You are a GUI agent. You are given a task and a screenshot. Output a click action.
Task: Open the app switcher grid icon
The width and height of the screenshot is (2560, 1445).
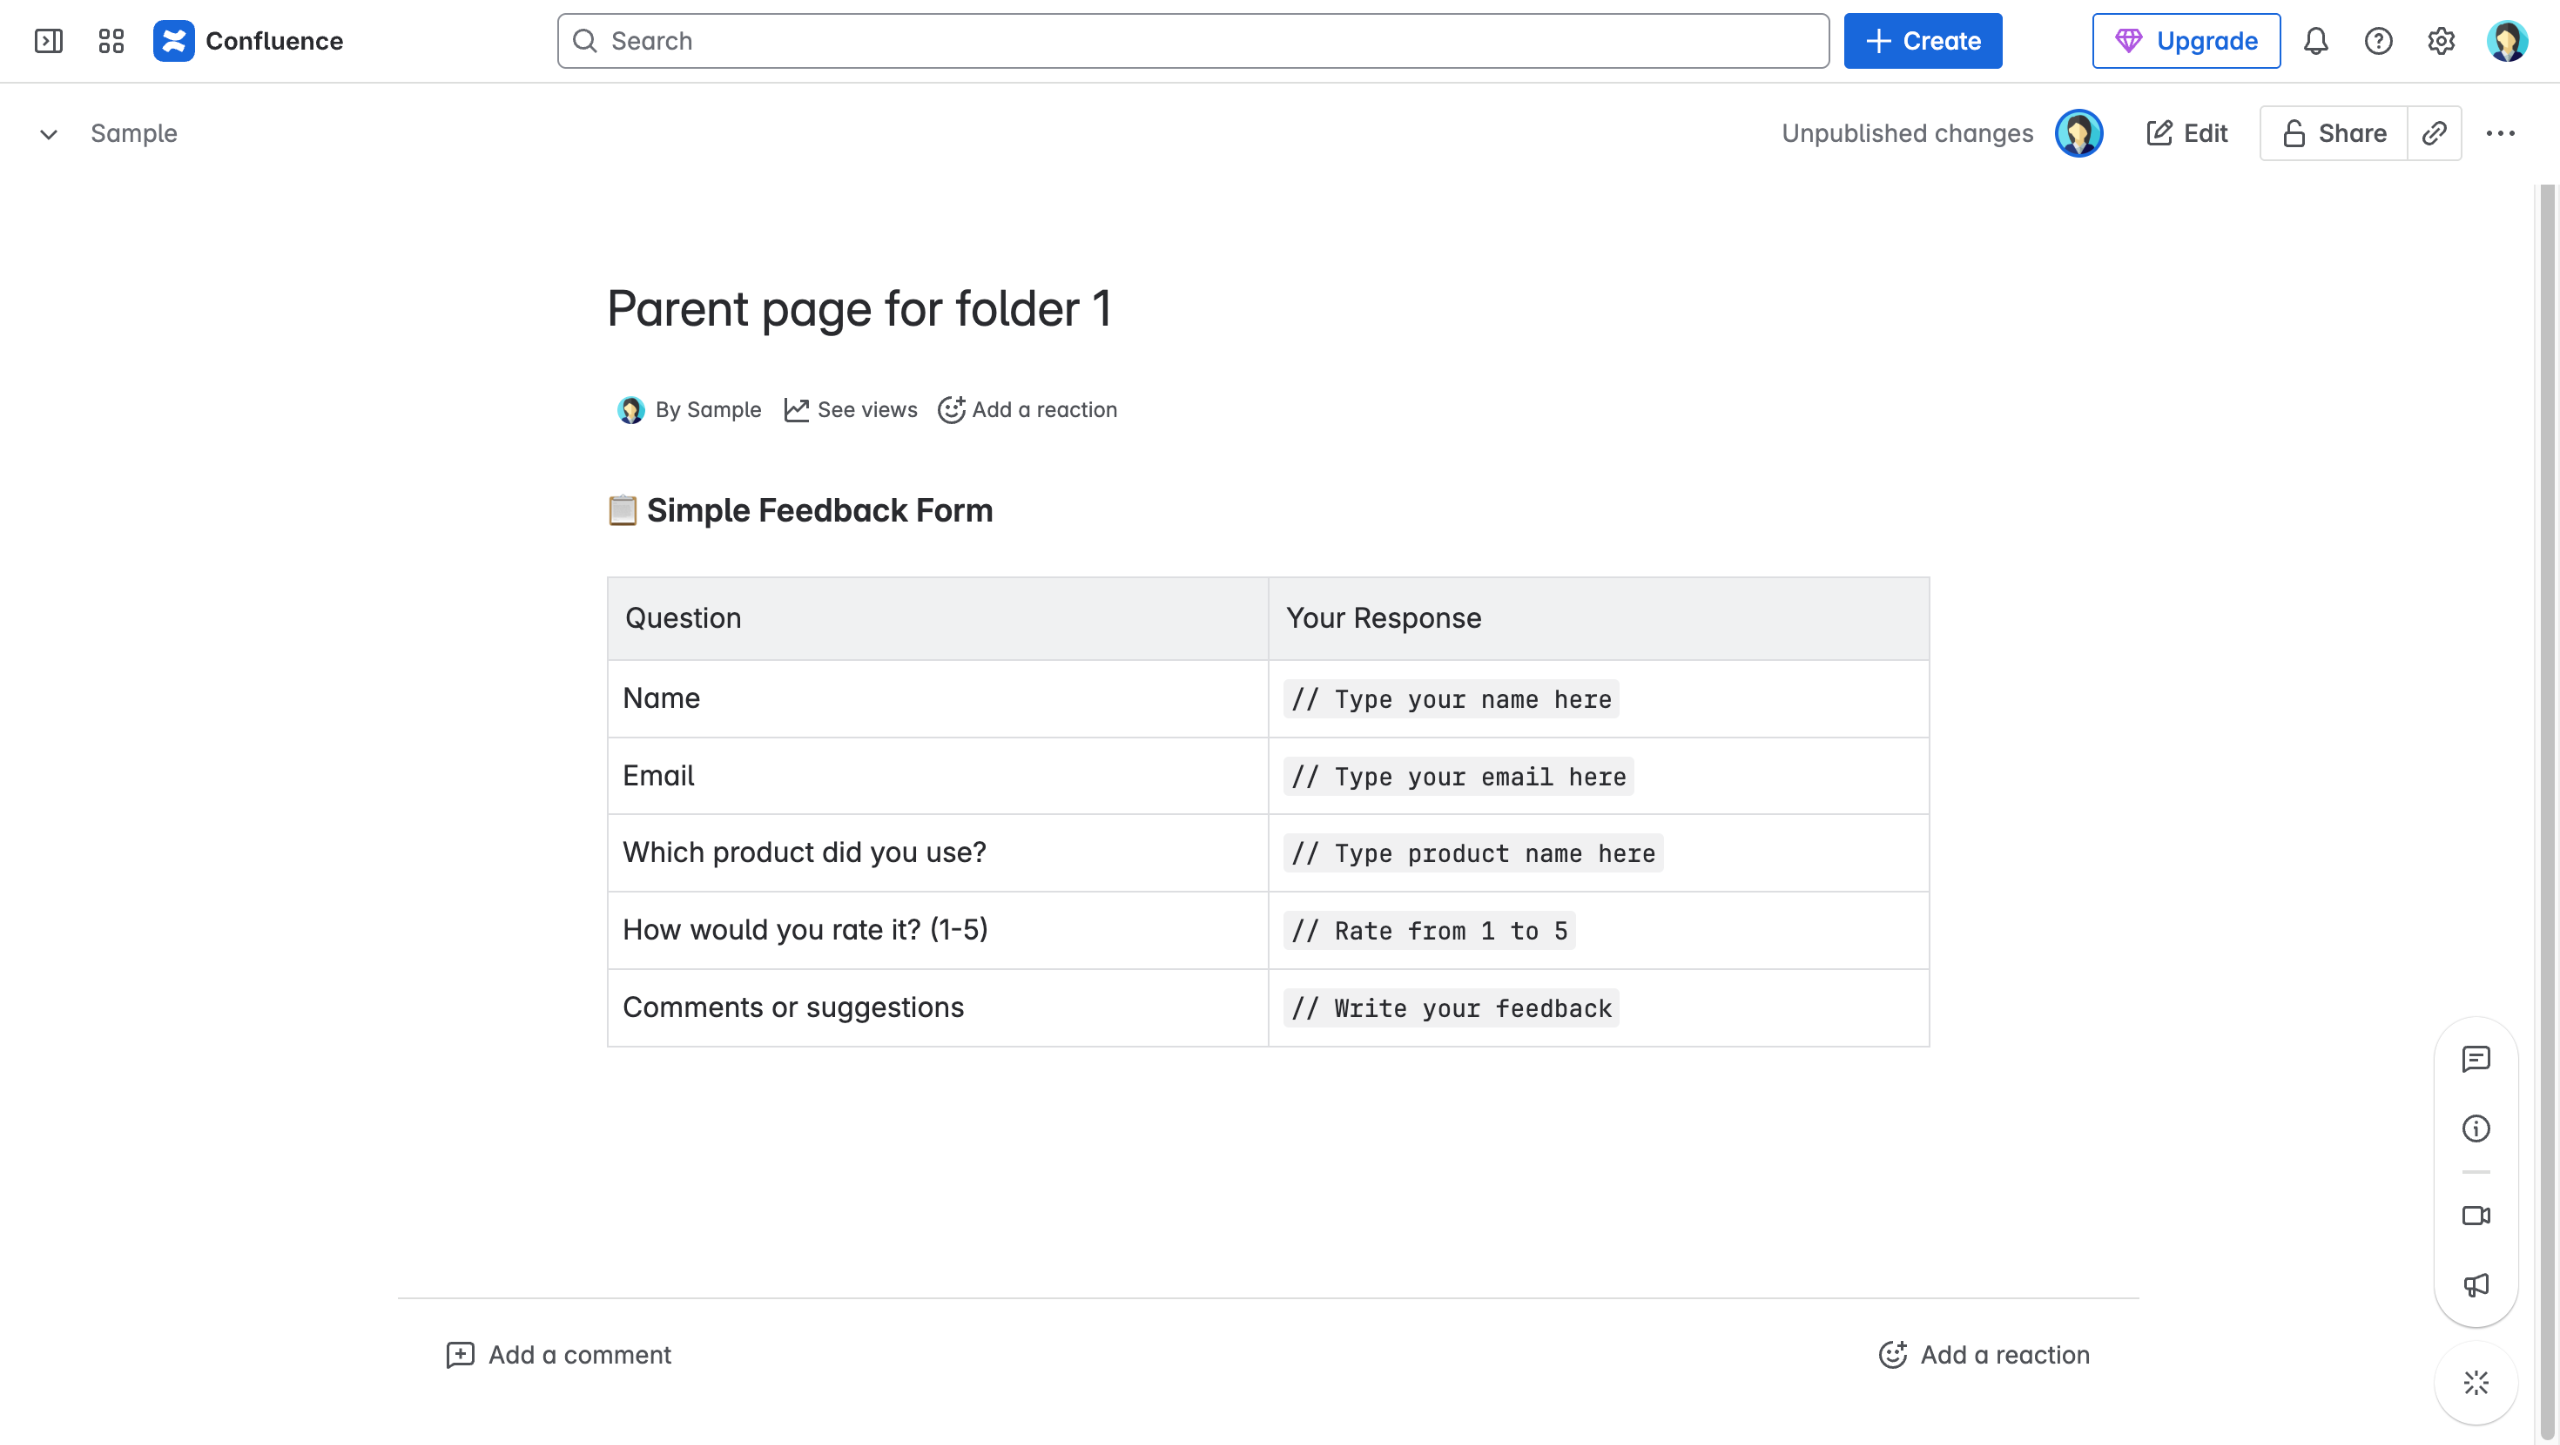(111, 41)
